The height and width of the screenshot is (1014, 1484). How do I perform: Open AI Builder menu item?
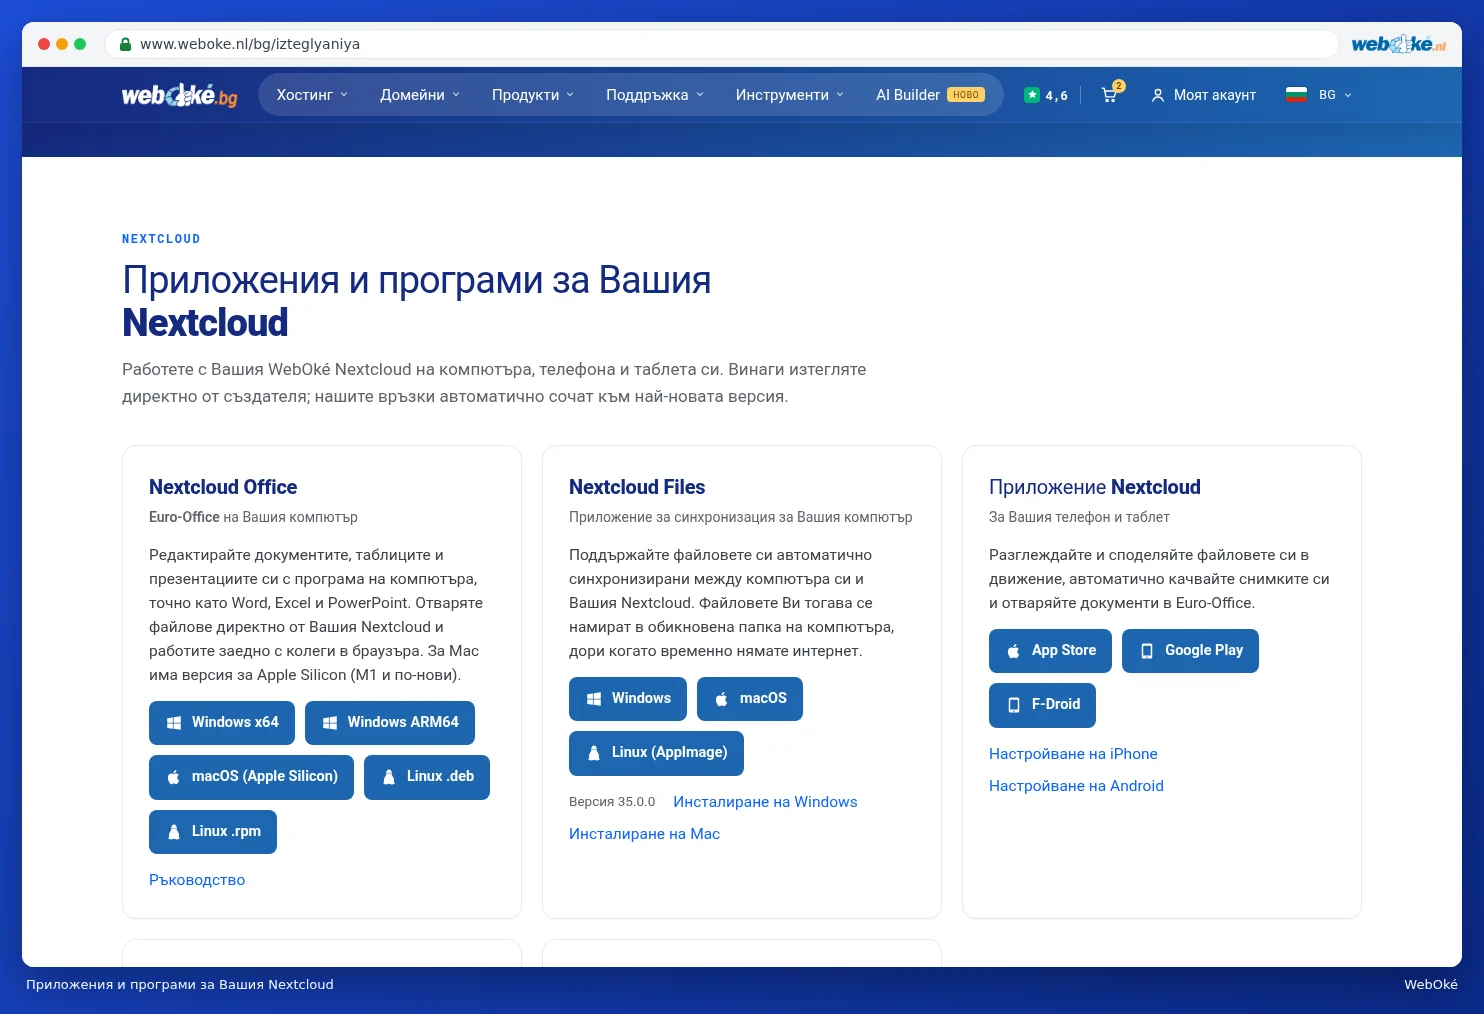pyautogui.click(x=930, y=95)
